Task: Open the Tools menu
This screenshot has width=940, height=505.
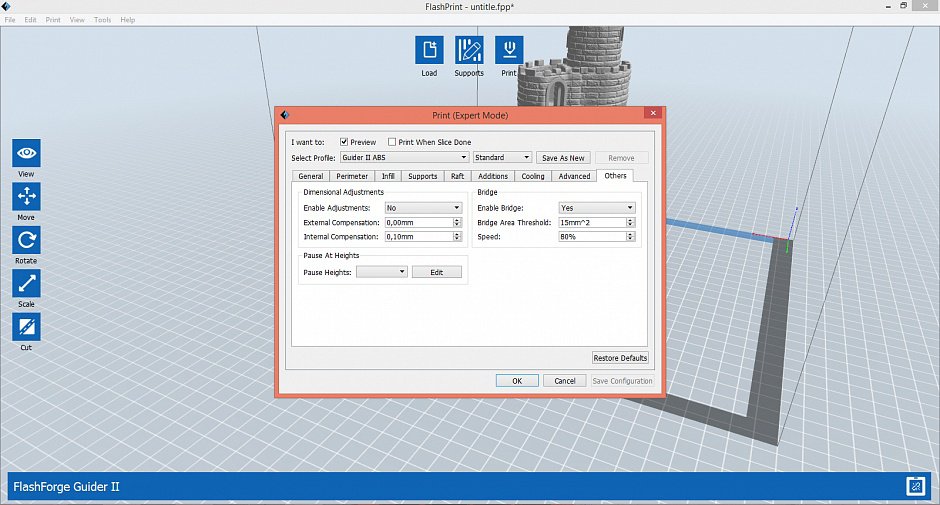Action: (103, 20)
